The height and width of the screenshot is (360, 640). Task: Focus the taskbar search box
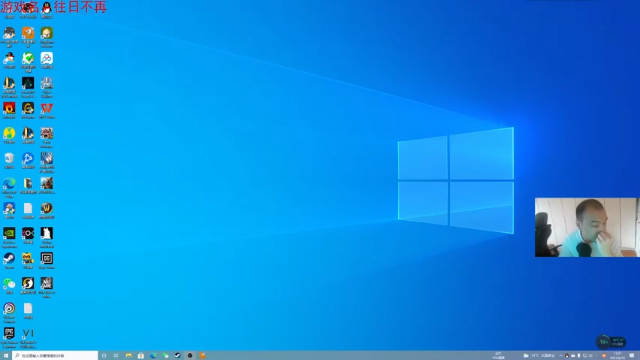coord(55,356)
